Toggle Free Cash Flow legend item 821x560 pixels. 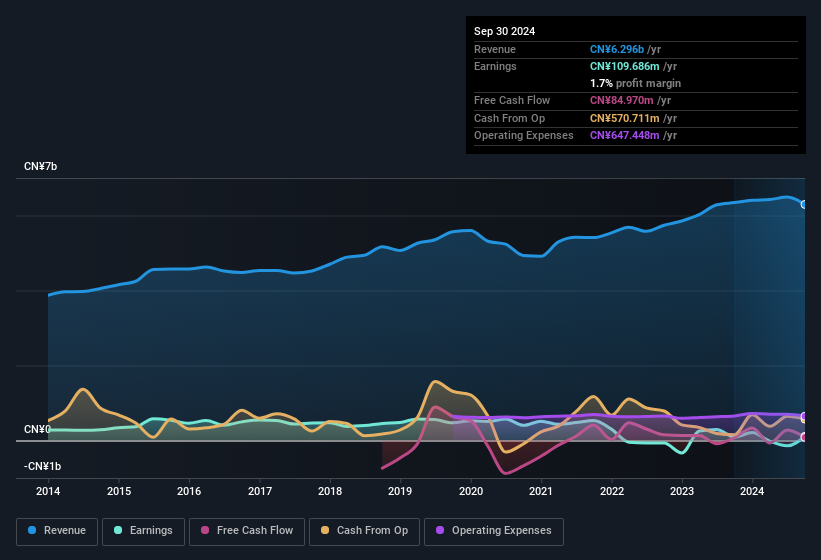(247, 531)
